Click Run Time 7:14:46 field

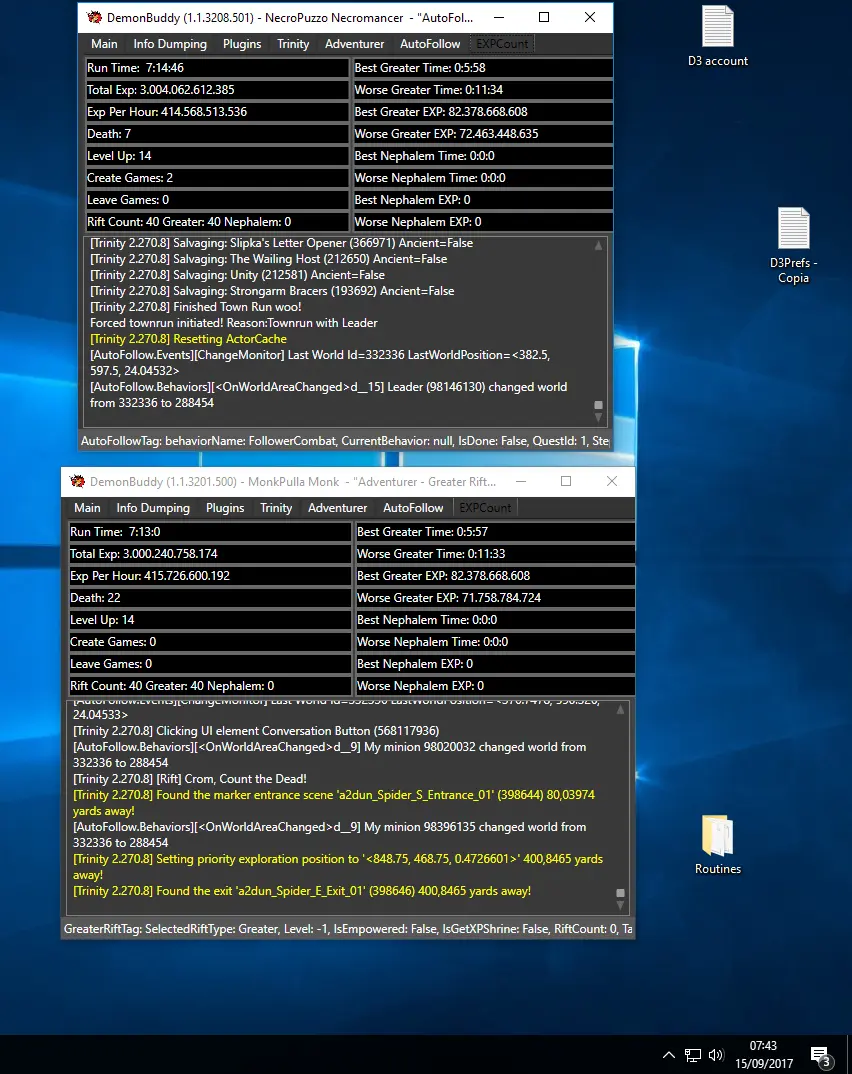coord(217,68)
